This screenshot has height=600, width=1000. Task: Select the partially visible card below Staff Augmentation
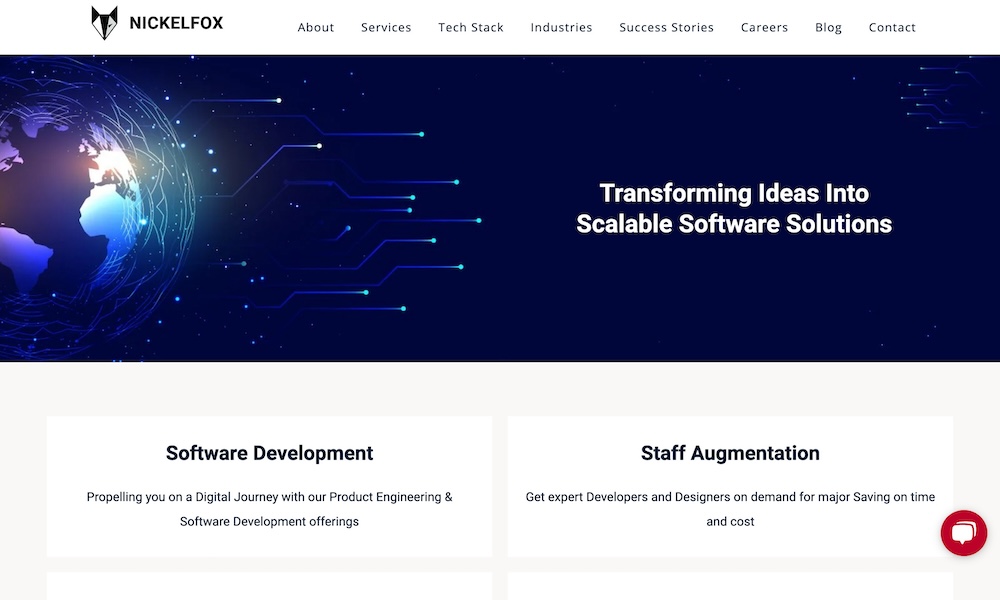[x=730, y=586]
